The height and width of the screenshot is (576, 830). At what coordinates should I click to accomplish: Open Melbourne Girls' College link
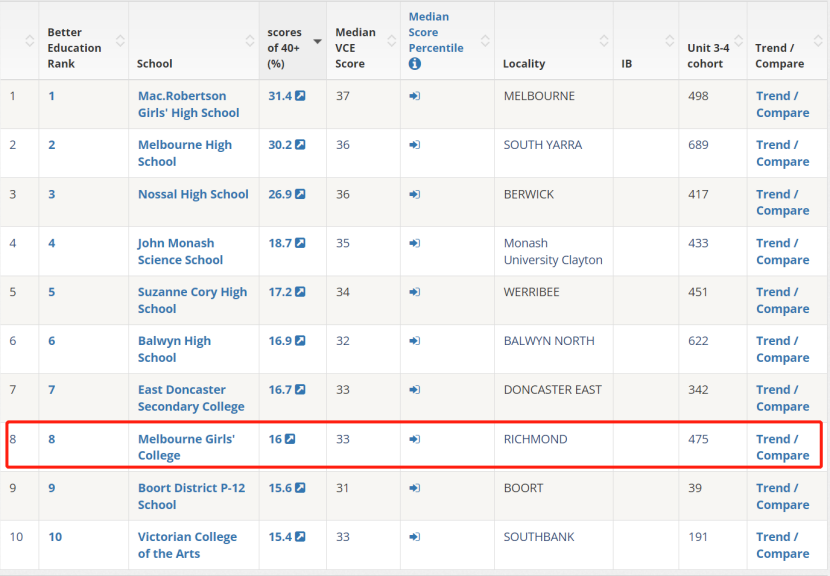point(186,447)
